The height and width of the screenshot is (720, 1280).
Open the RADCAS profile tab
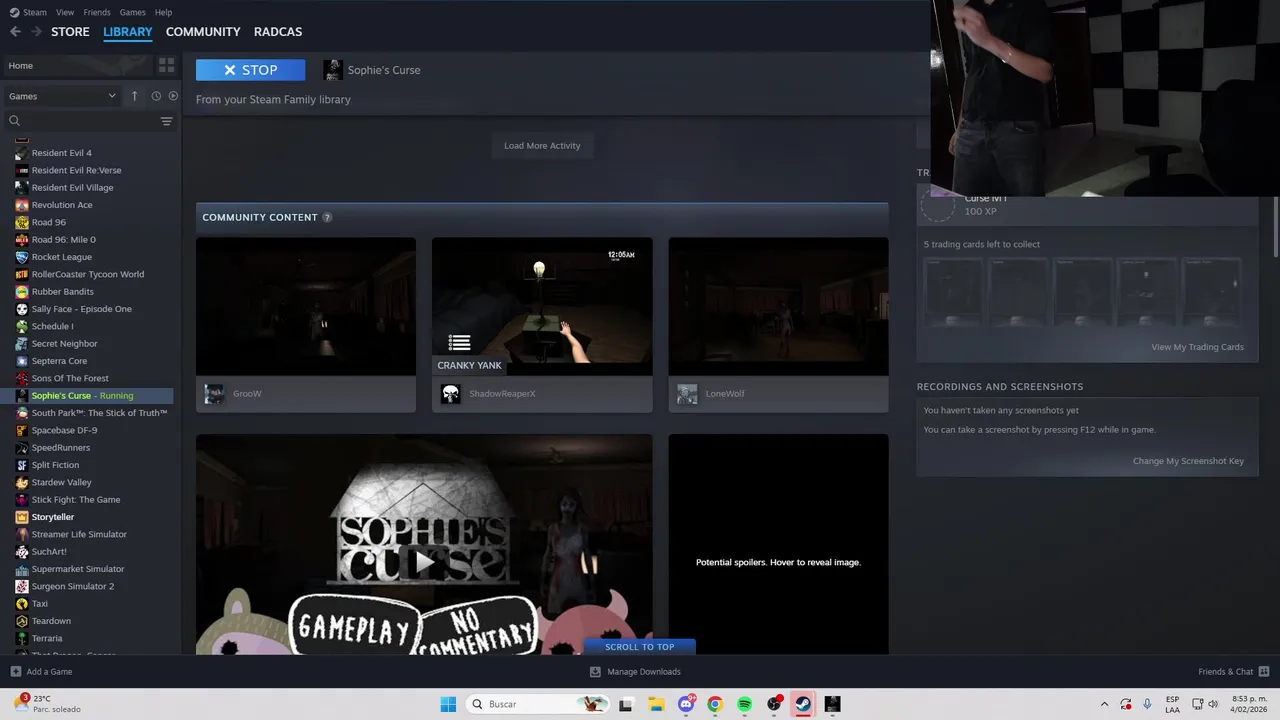278,32
